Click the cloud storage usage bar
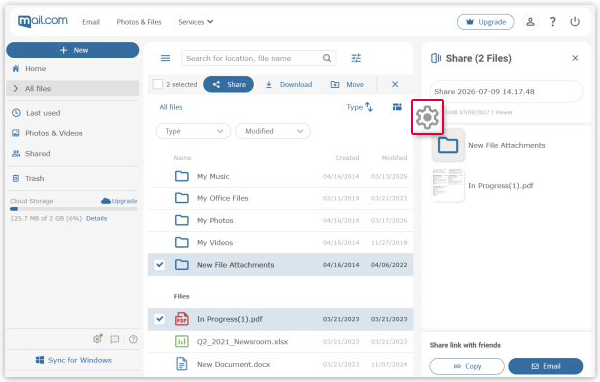The image size is (600, 382). click(x=73, y=209)
